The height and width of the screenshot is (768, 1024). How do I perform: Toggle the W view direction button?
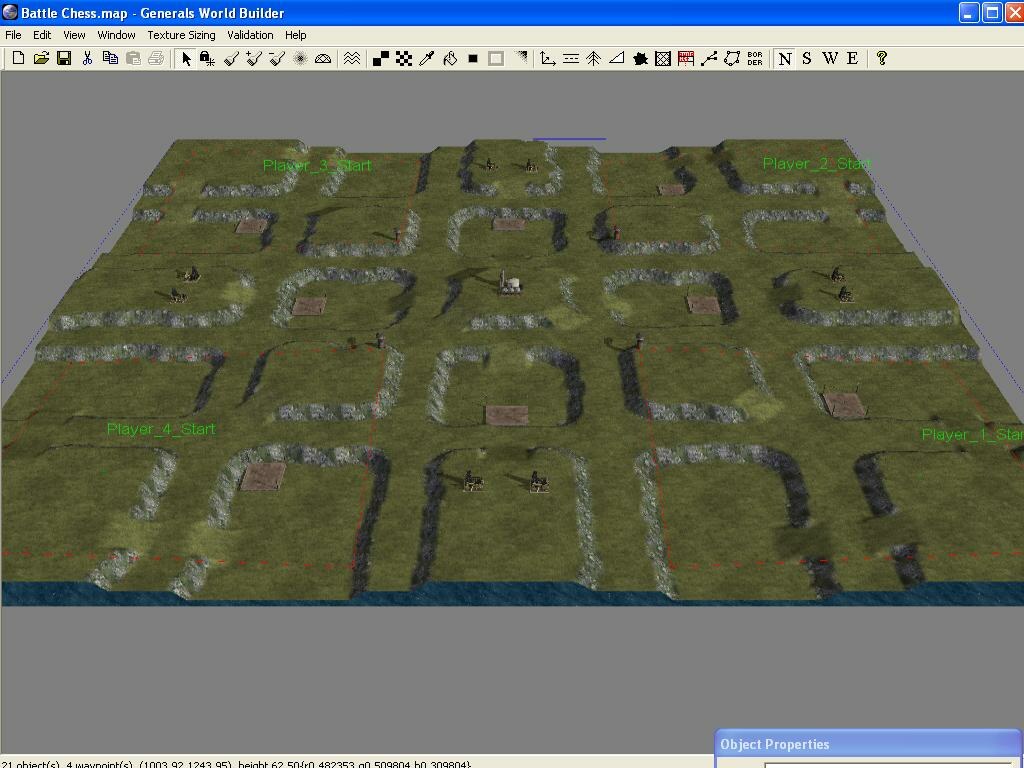(830, 59)
